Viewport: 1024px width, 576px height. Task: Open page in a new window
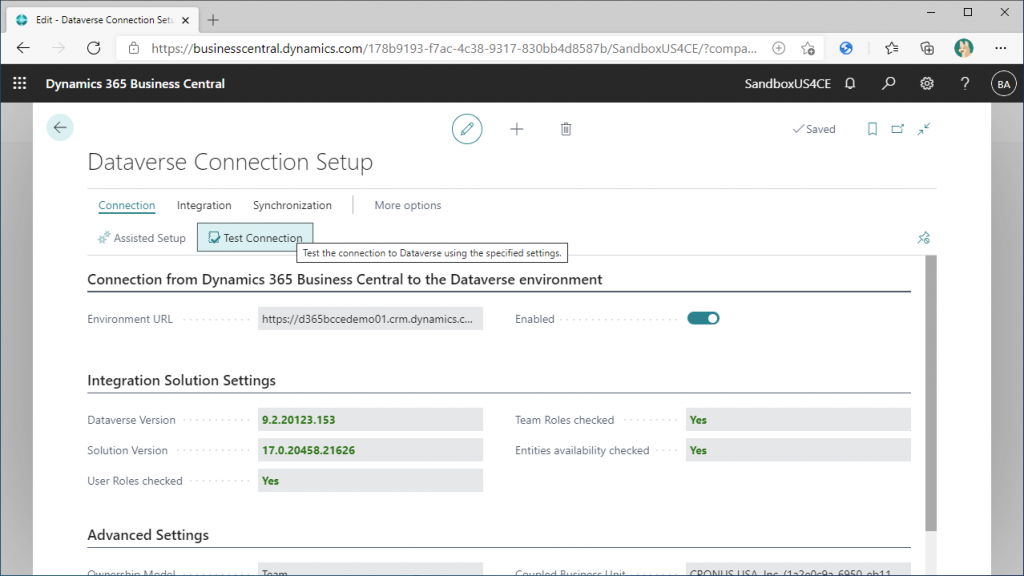point(898,129)
